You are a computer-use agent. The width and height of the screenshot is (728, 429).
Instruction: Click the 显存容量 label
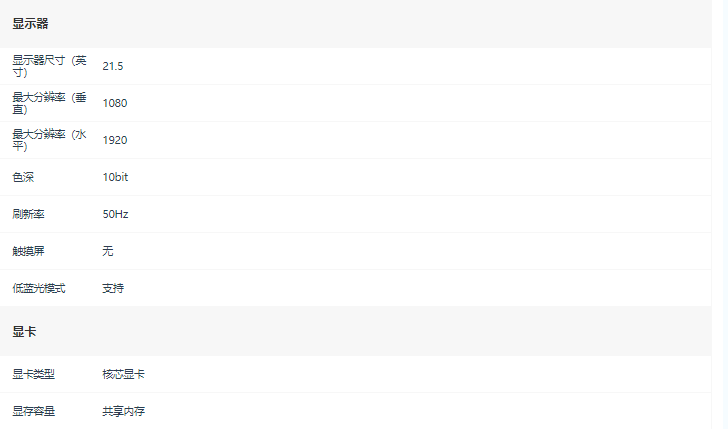[33, 411]
